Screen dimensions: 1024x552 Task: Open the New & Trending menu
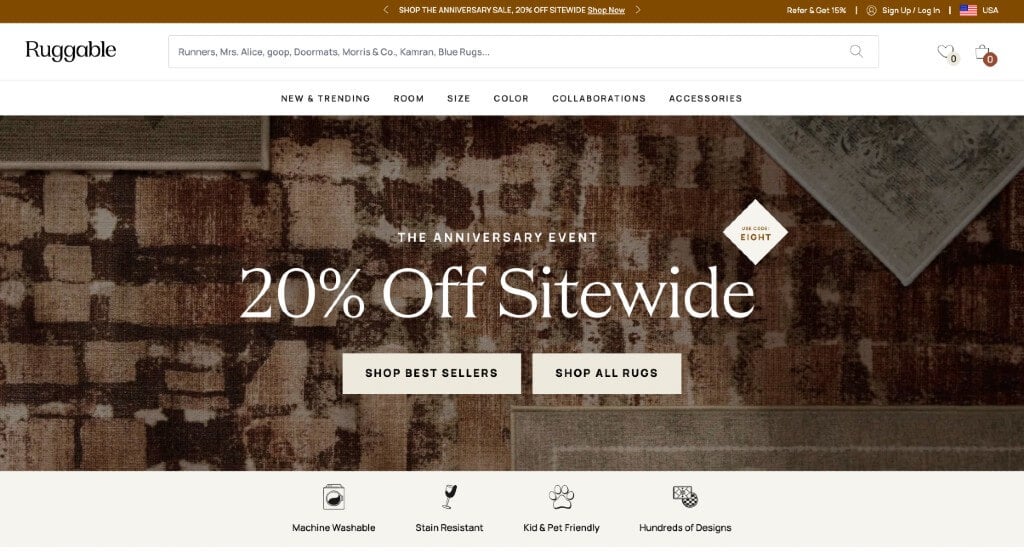click(x=325, y=99)
